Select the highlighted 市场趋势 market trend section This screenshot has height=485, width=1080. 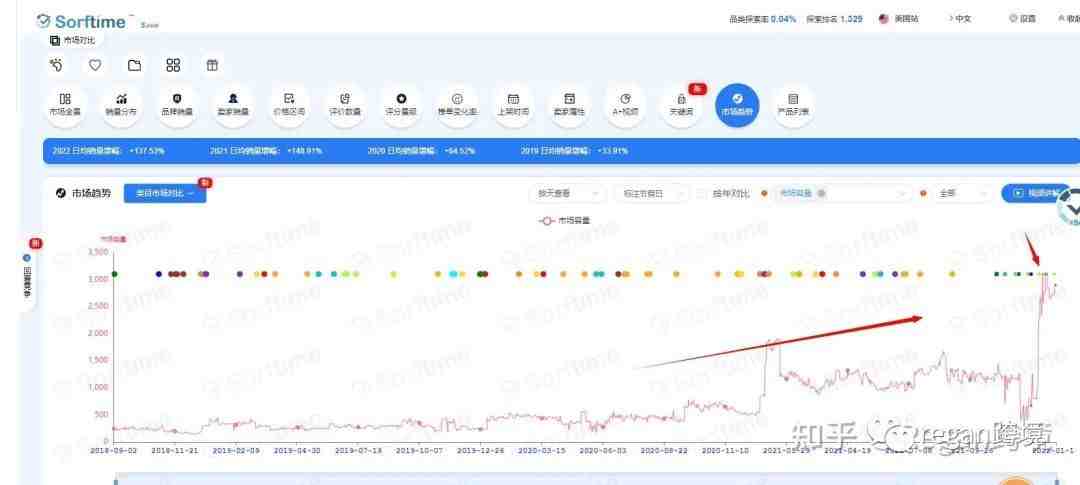737,105
